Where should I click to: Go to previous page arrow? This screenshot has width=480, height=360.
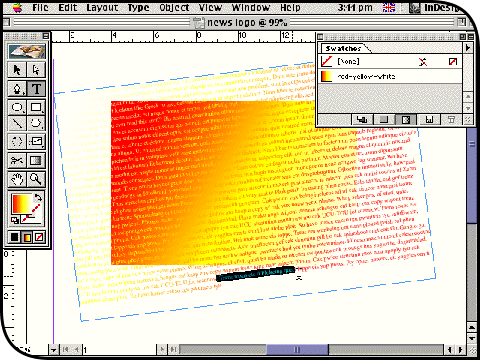(77, 349)
